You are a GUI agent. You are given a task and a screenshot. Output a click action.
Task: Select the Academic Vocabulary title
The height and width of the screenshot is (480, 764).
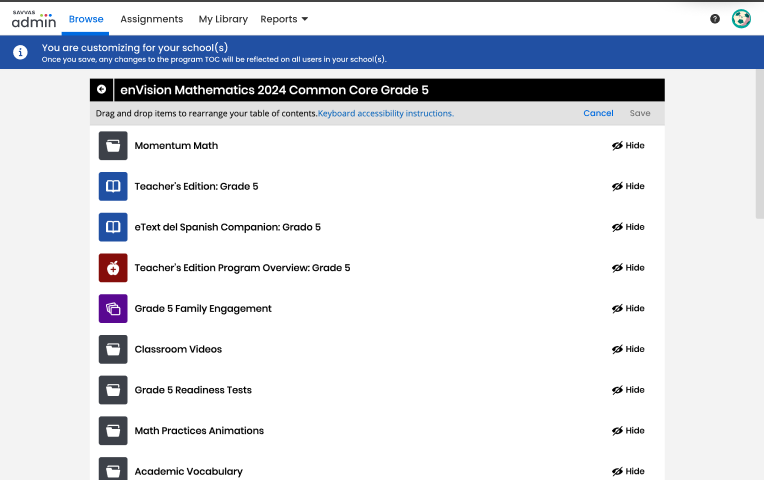pyautogui.click(x=188, y=471)
